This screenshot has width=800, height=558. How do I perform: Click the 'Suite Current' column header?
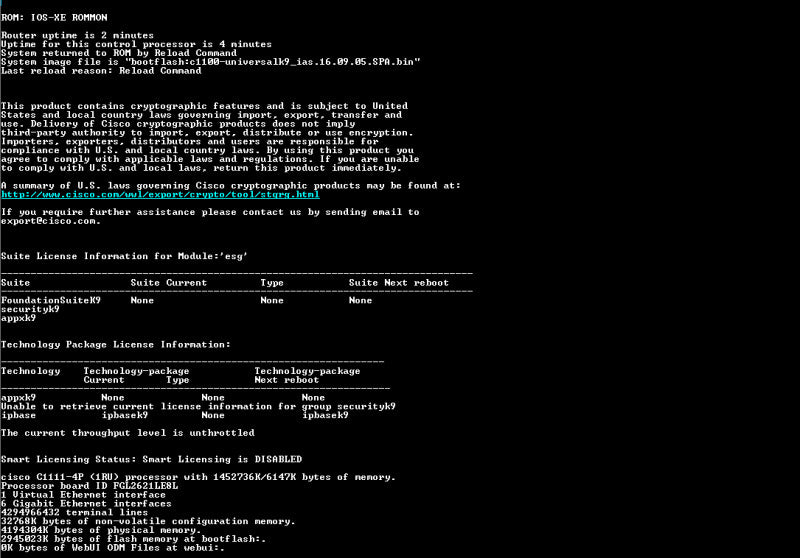pyautogui.click(x=168, y=283)
